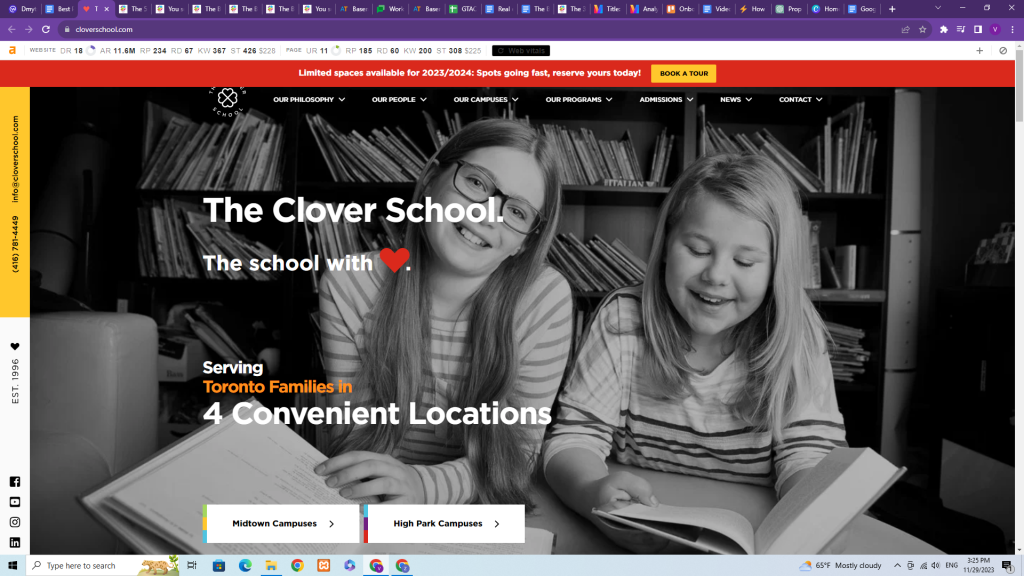Expand the Our People menu
This screenshot has height=576, width=1024.
click(399, 100)
